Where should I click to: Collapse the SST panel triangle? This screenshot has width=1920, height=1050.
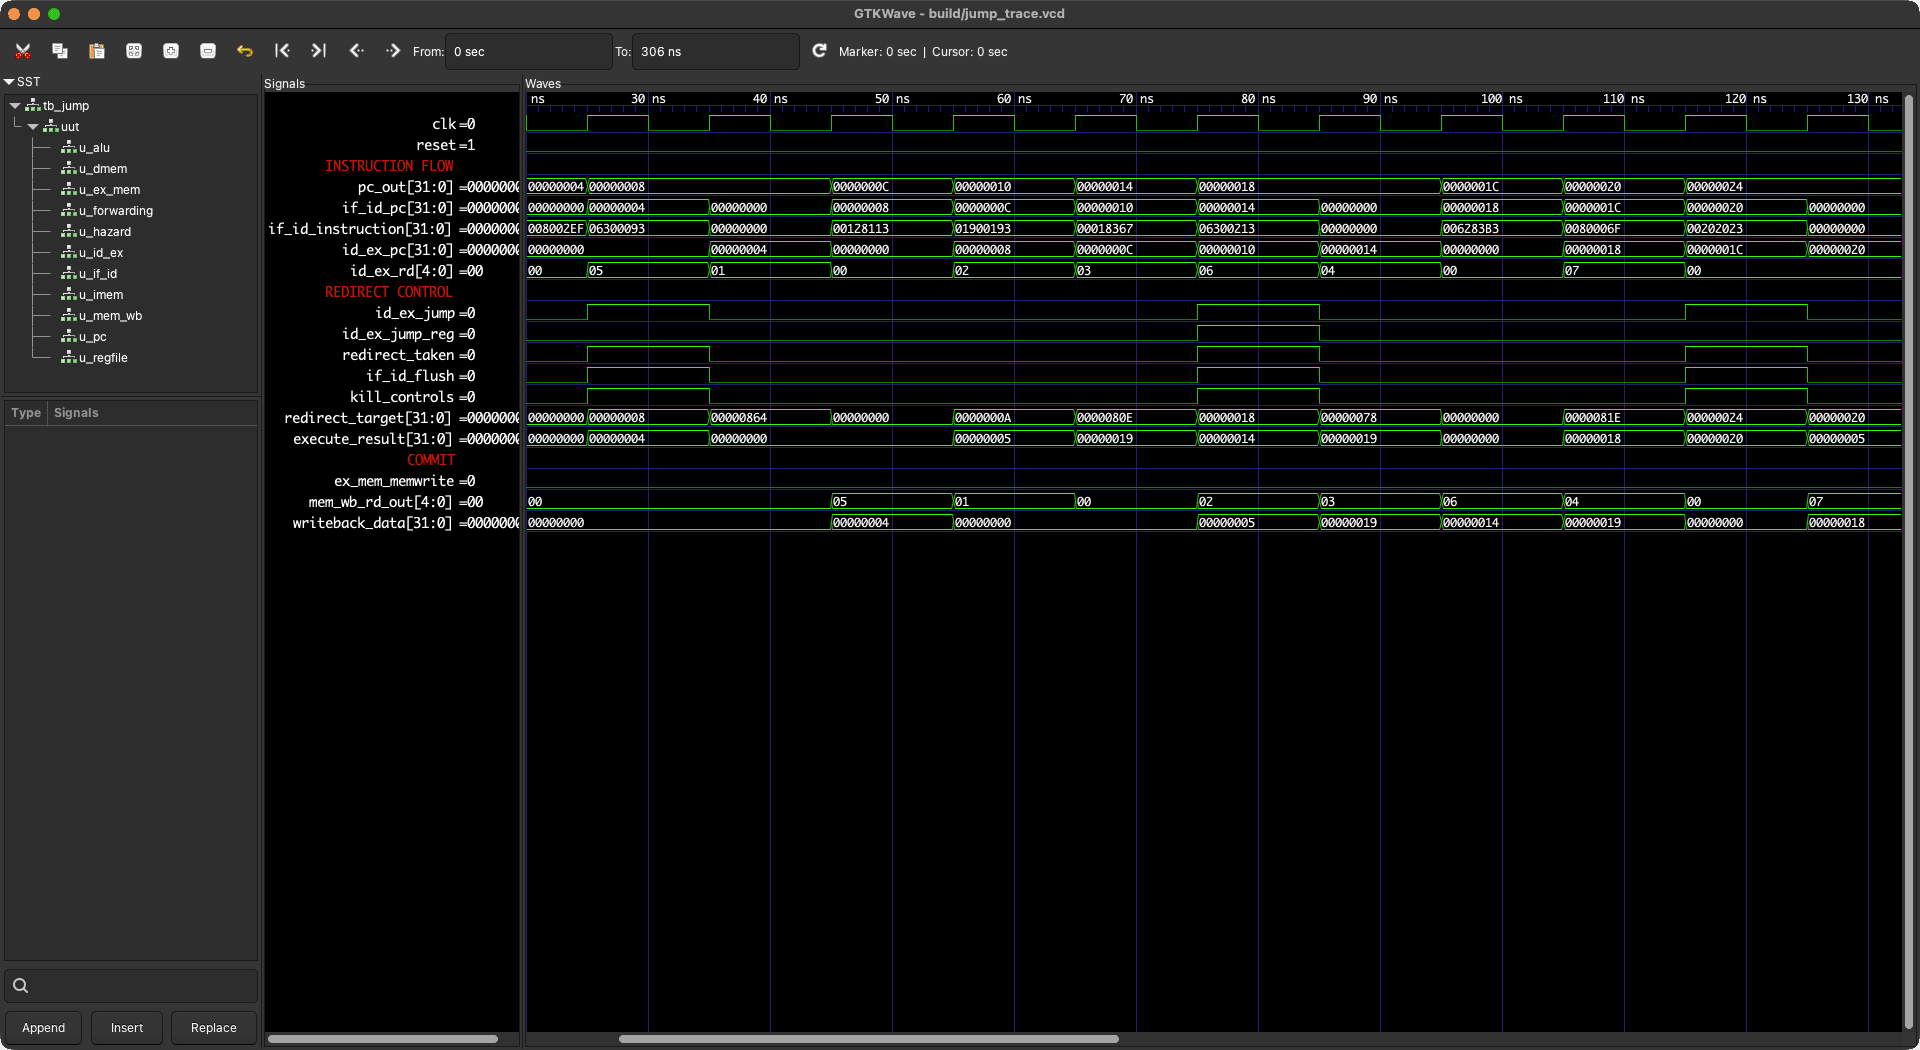(9, 82)
